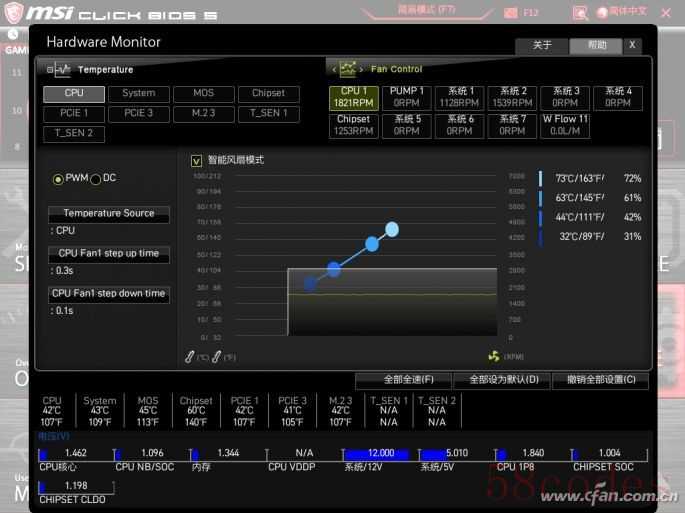Click the globe language icon
Viewport: 685px width, 513px height.
point(602,13)
